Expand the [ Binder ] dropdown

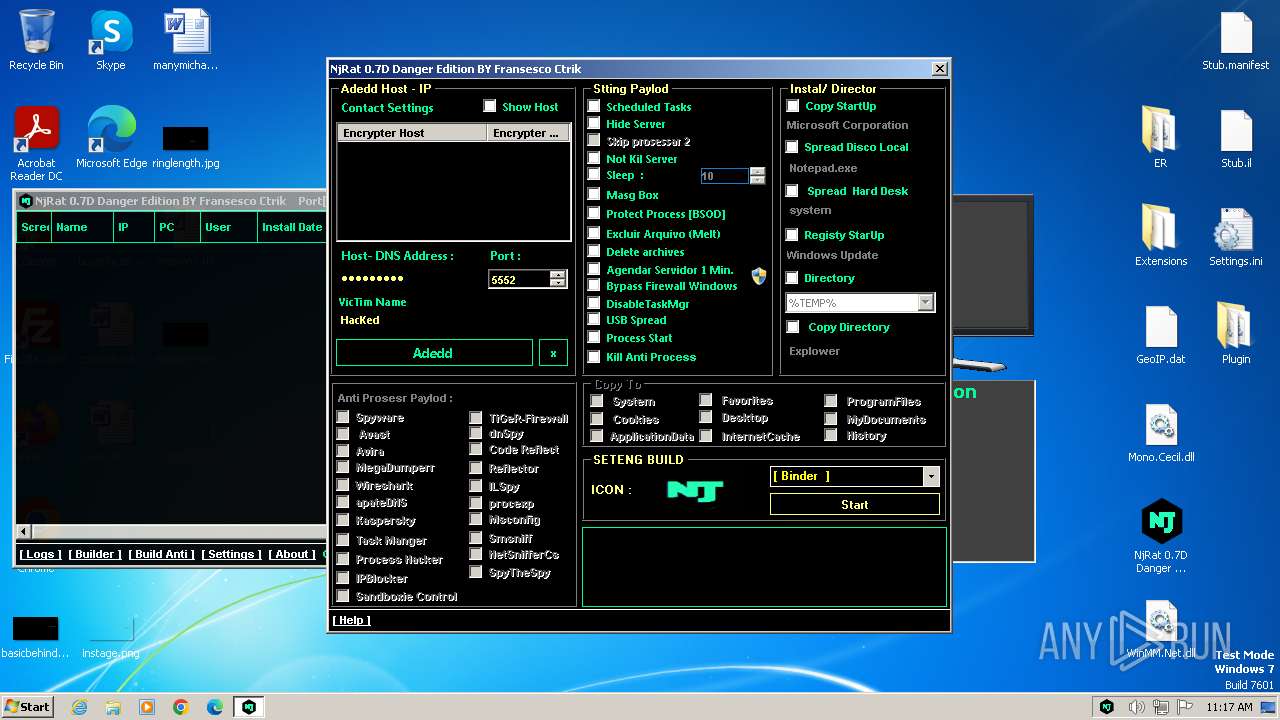point(931,477)
